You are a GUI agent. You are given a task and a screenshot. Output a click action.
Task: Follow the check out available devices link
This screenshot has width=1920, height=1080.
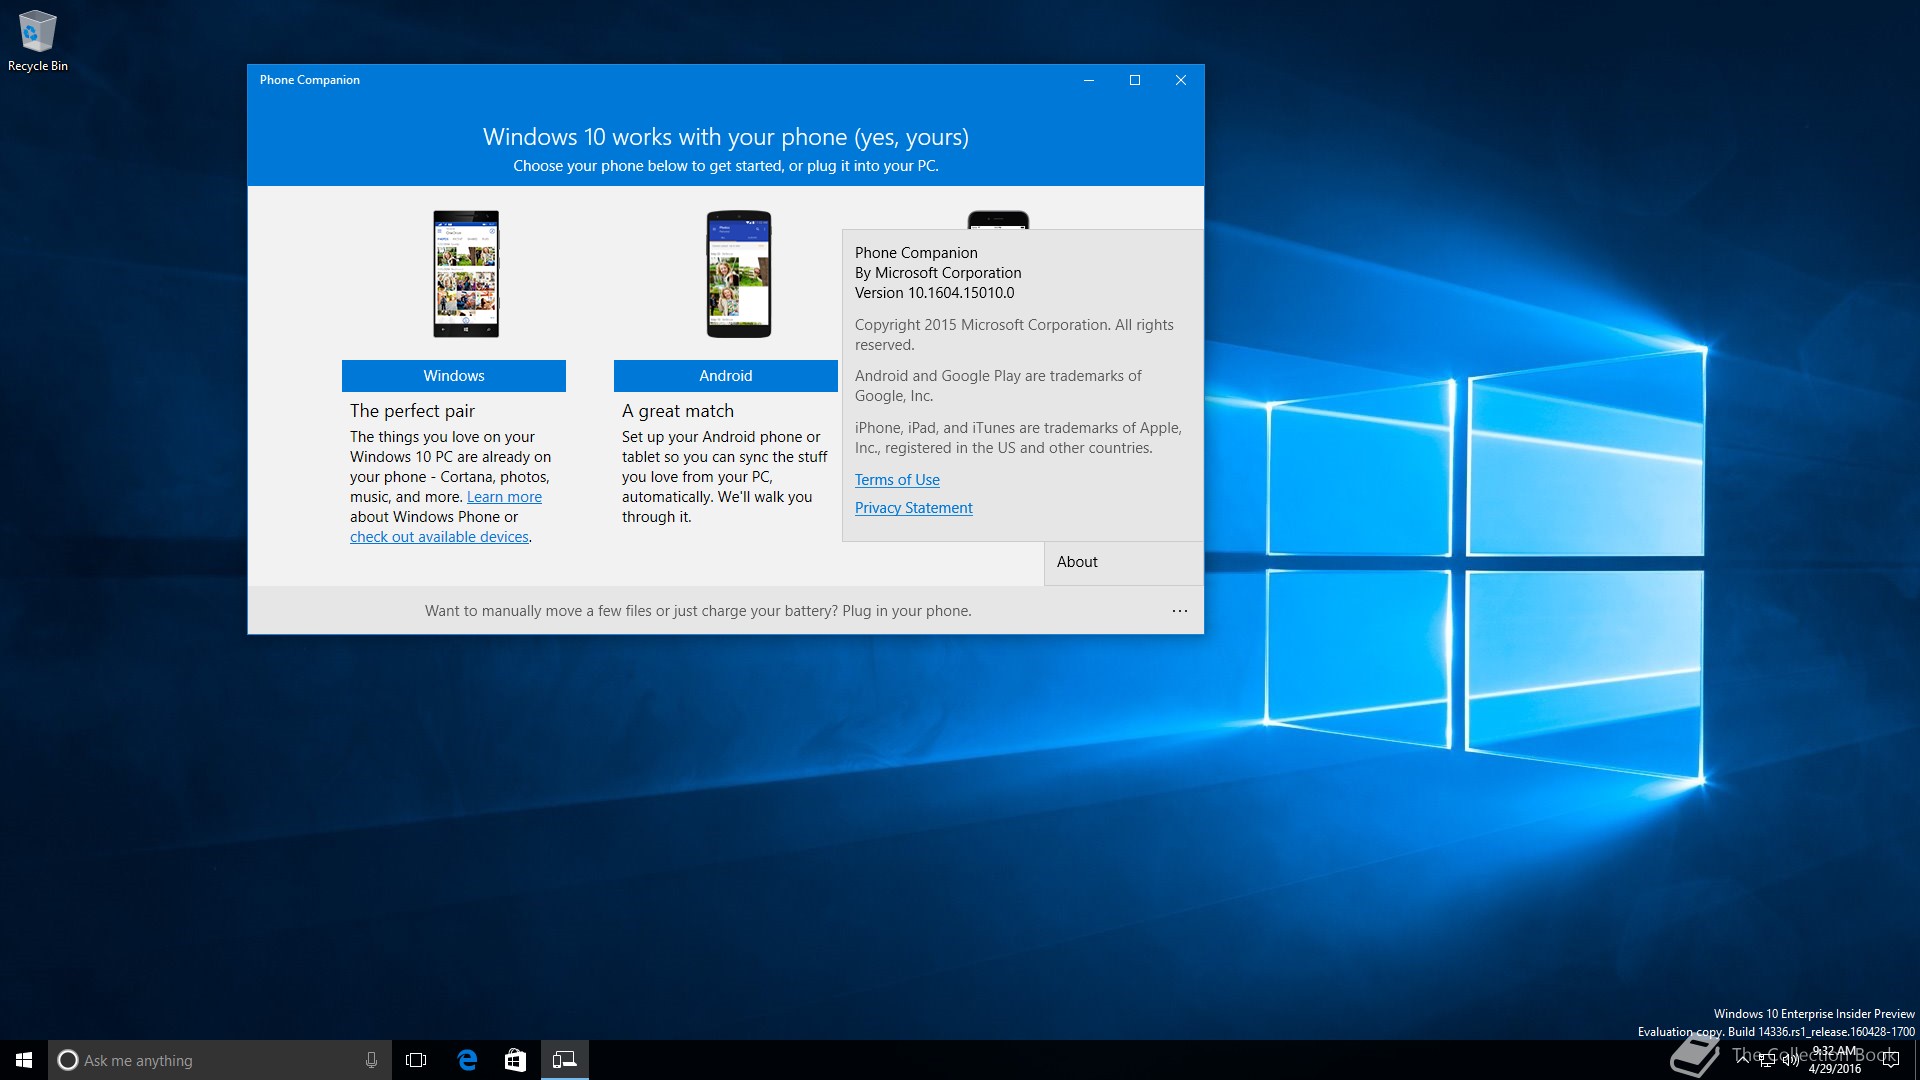click(x=439, y=537)
